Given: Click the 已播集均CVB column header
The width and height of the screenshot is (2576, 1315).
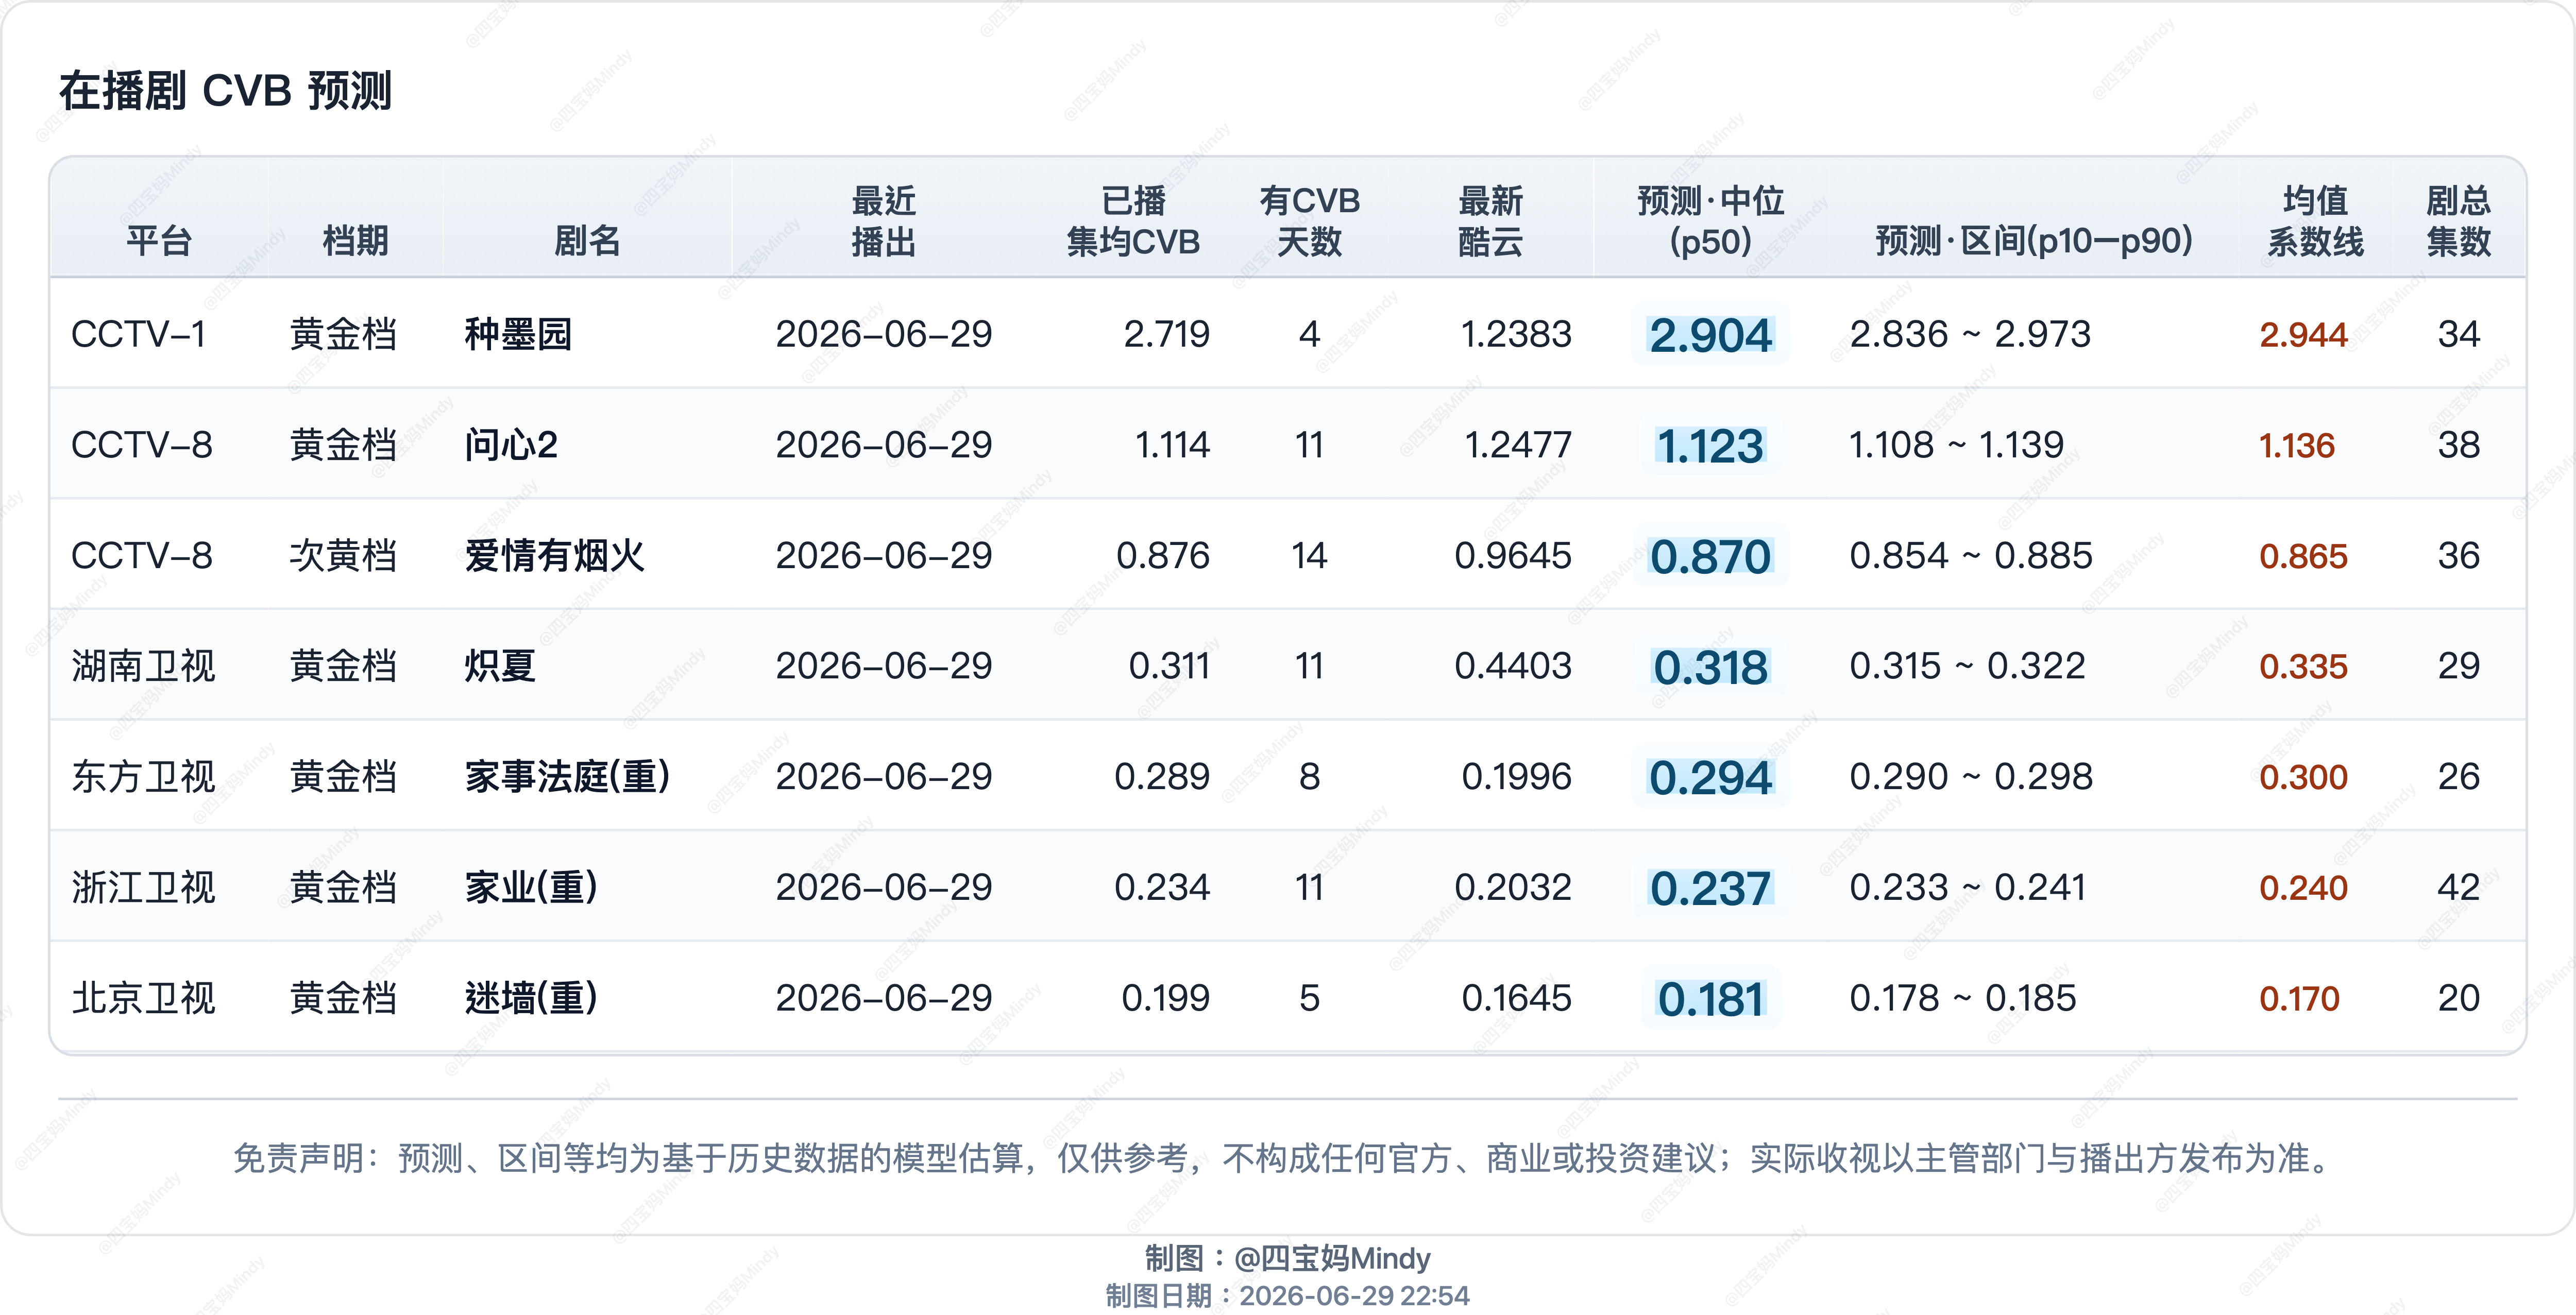Looking at the screenshot, I should click(x=1133, y=221).
